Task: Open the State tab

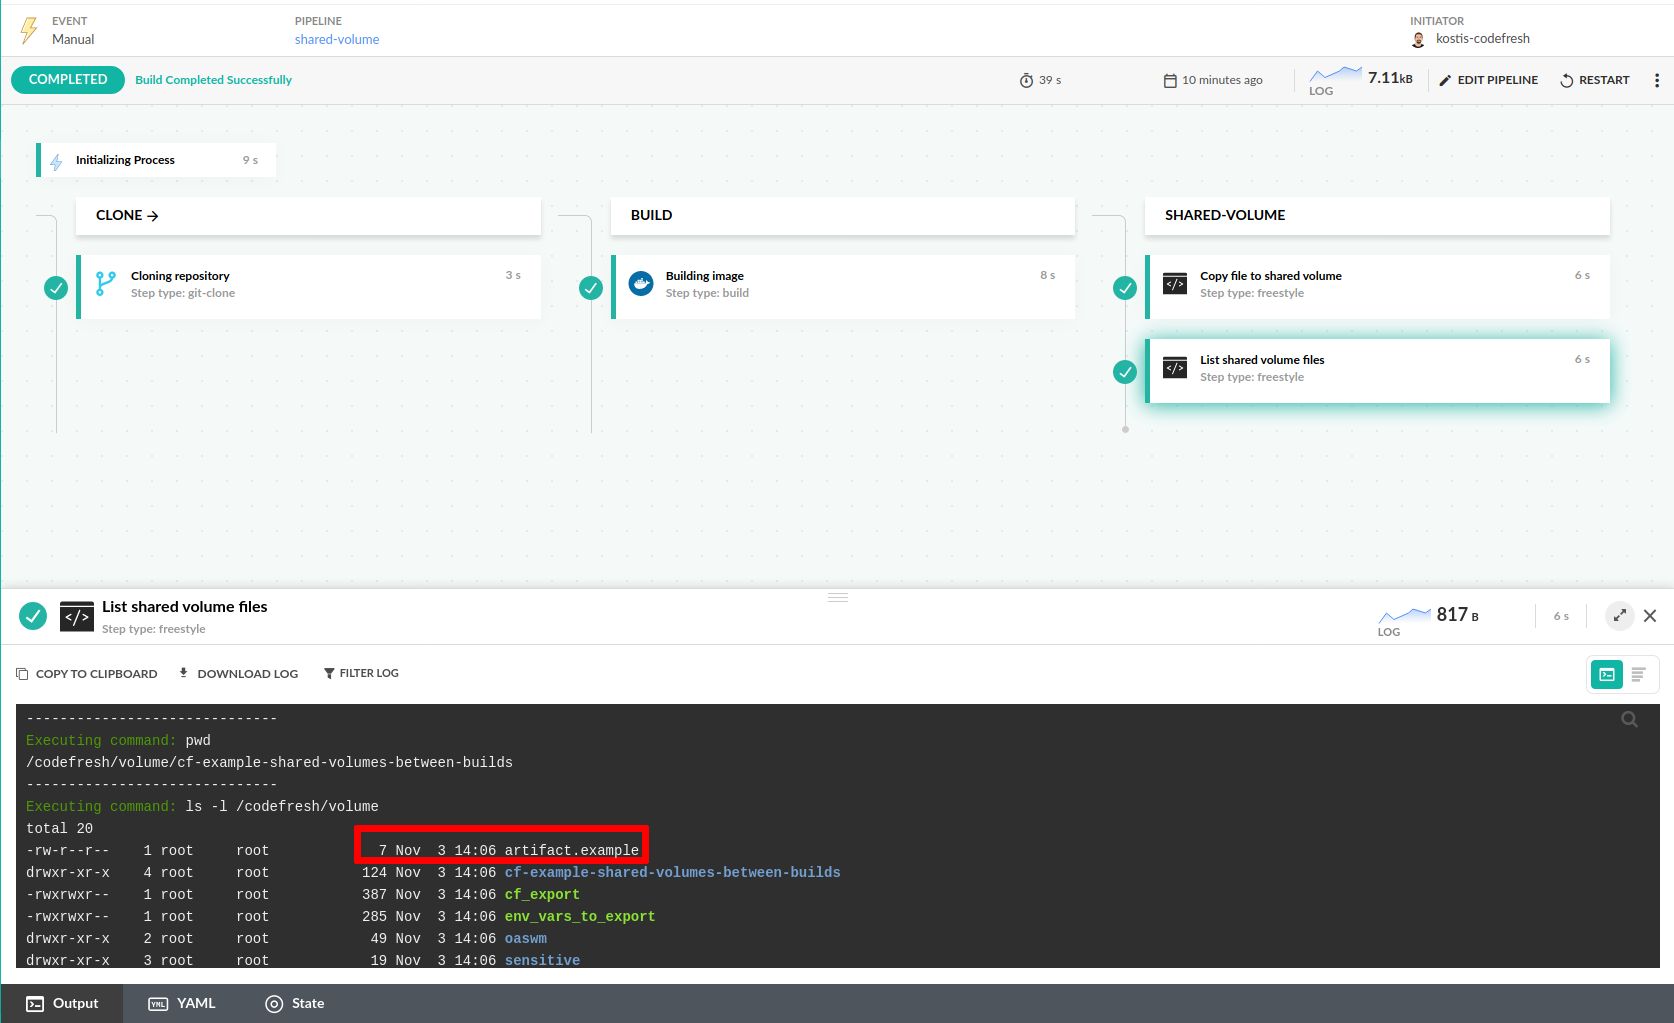Action: pyautogui.click(x=295, y=1003)
